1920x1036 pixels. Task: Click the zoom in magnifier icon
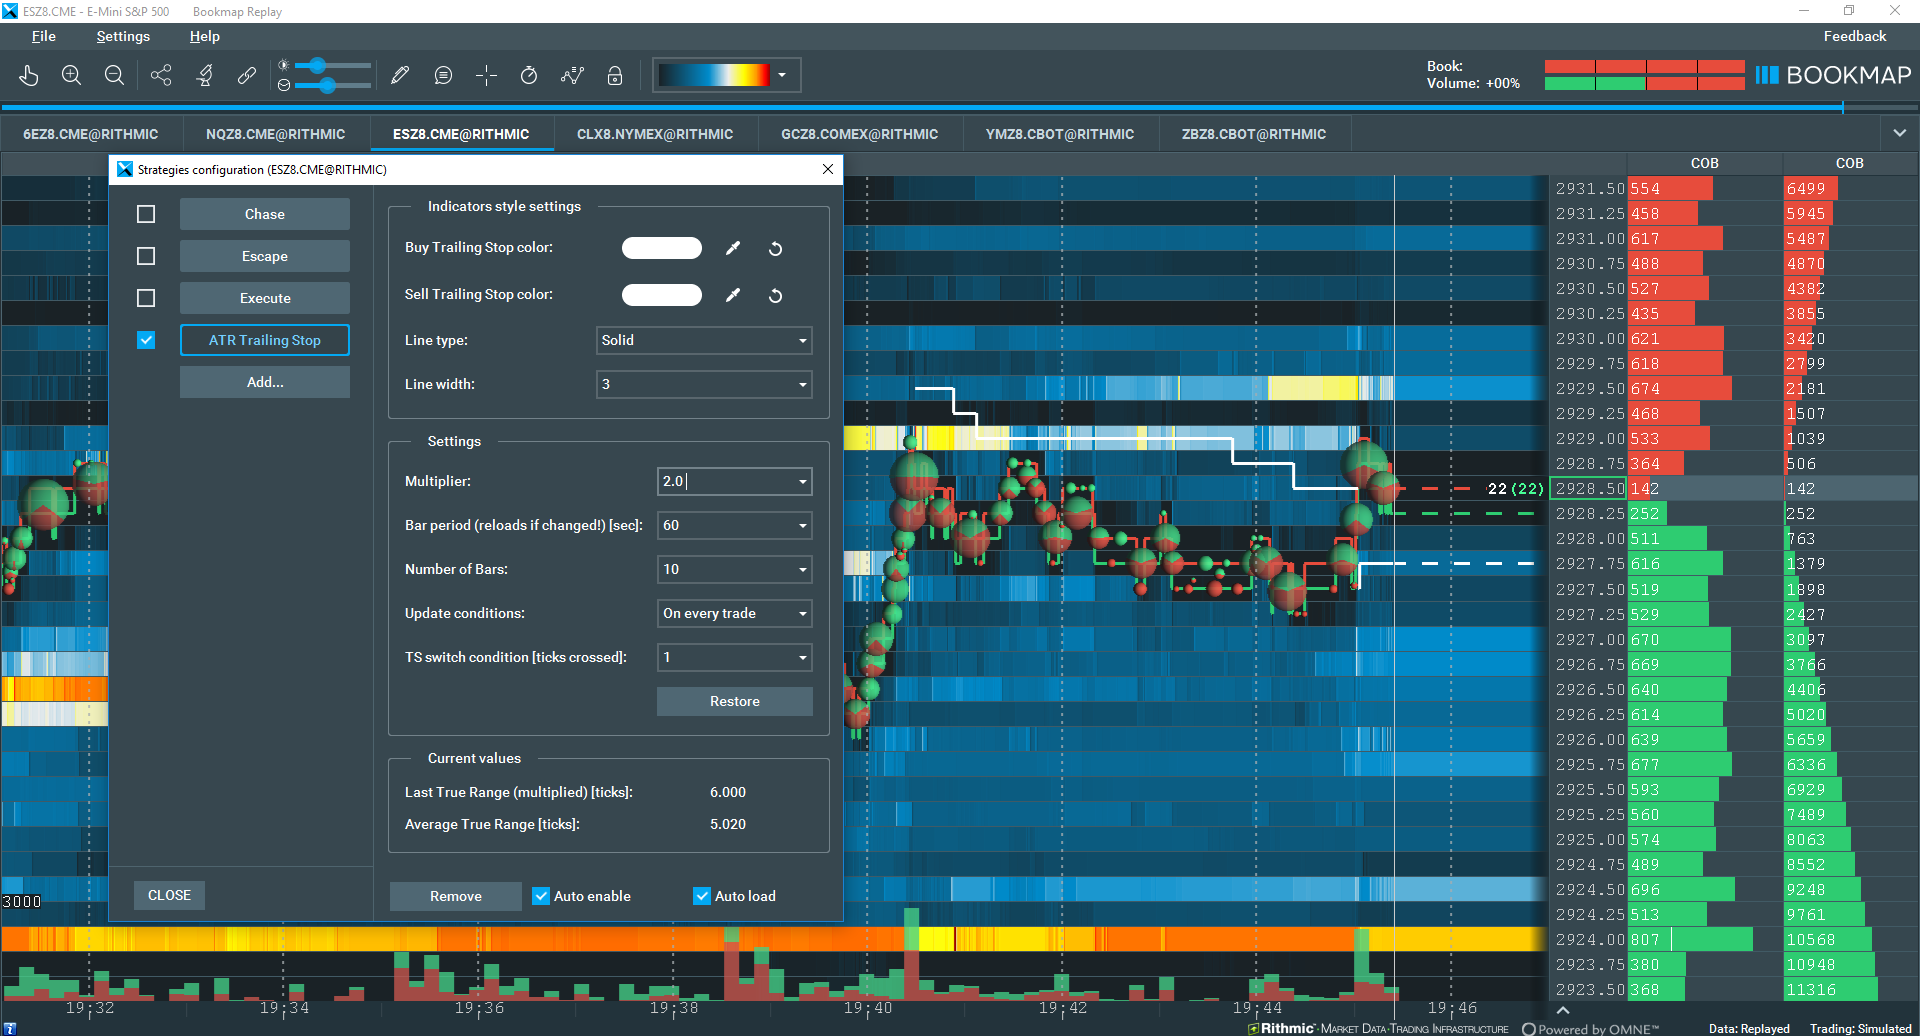71,76
